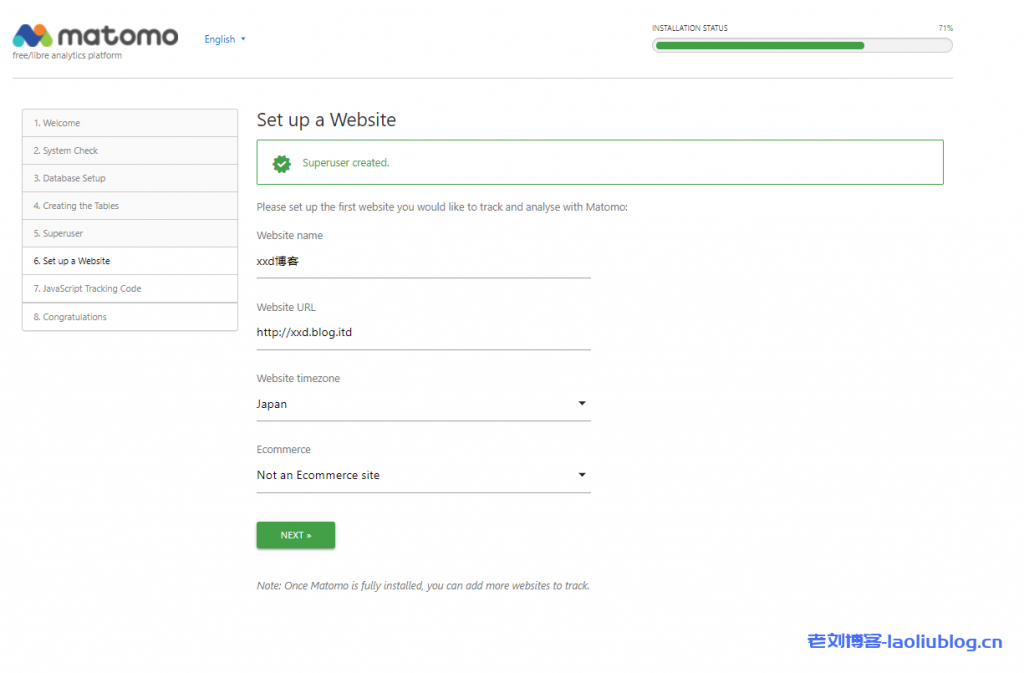This screenshot has height=673, width=1024.
Task: Go to the Congratulations step
Action: [130, 317]
